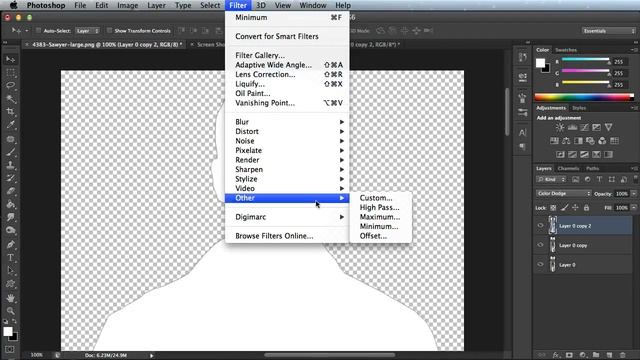
Task: Expand the Blur submenu
Action: (287, 122)
